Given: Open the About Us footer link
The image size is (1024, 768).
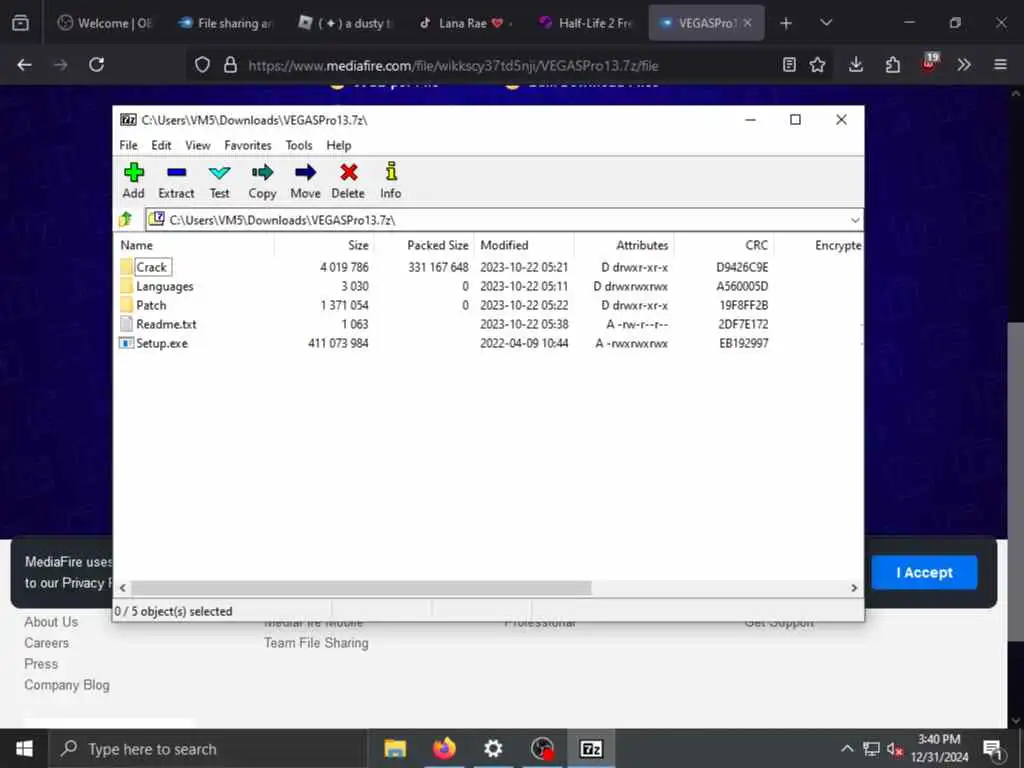Looking at the screenshot, I should (x=51, y=622).
